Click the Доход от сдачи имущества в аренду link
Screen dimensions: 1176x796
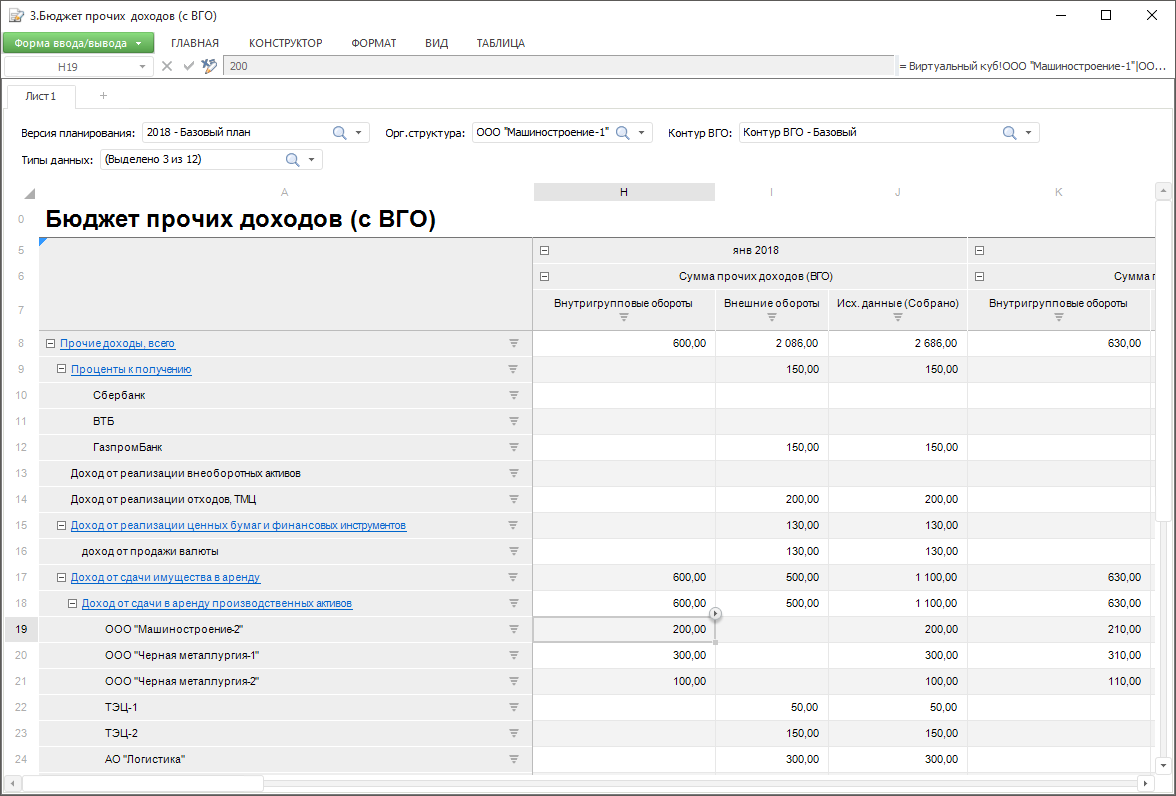(165, 578)
